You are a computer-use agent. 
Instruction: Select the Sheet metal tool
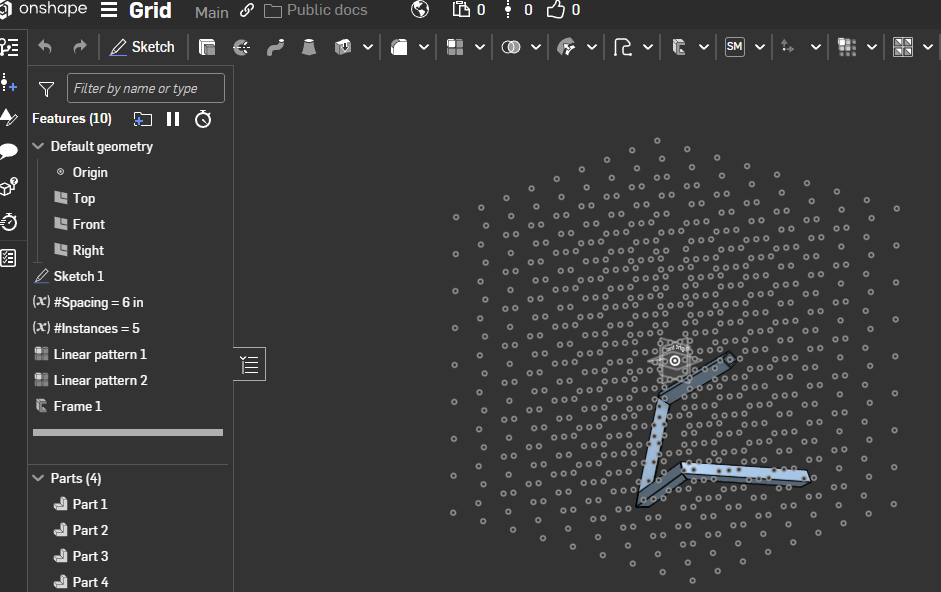pos(735,47)
